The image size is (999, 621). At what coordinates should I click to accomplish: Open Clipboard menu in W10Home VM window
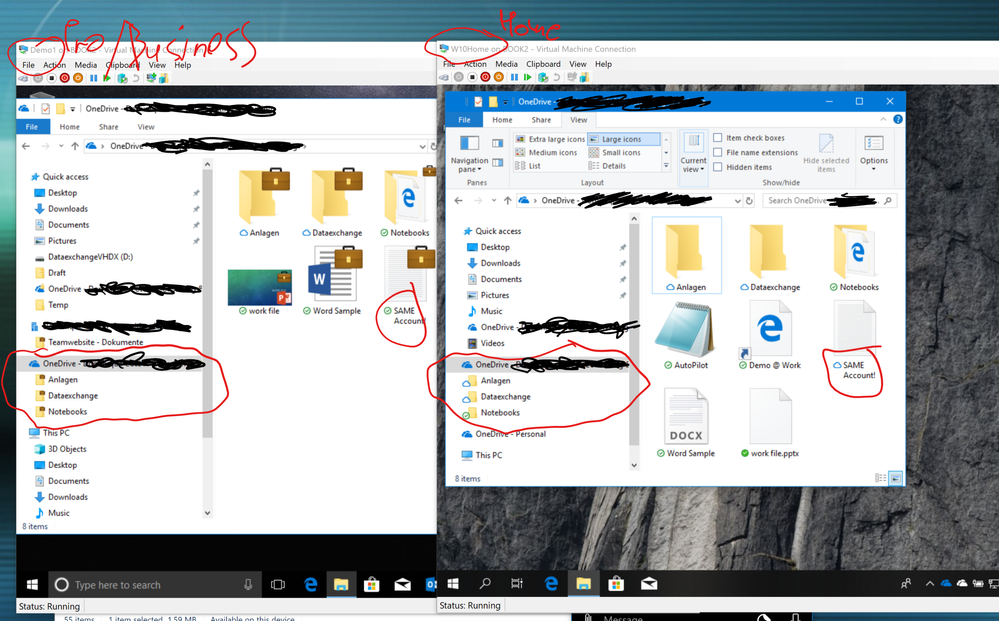543,64
